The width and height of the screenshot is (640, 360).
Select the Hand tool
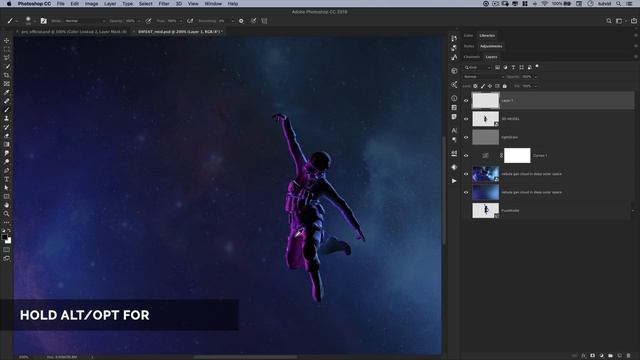click(x=7, y=205)
